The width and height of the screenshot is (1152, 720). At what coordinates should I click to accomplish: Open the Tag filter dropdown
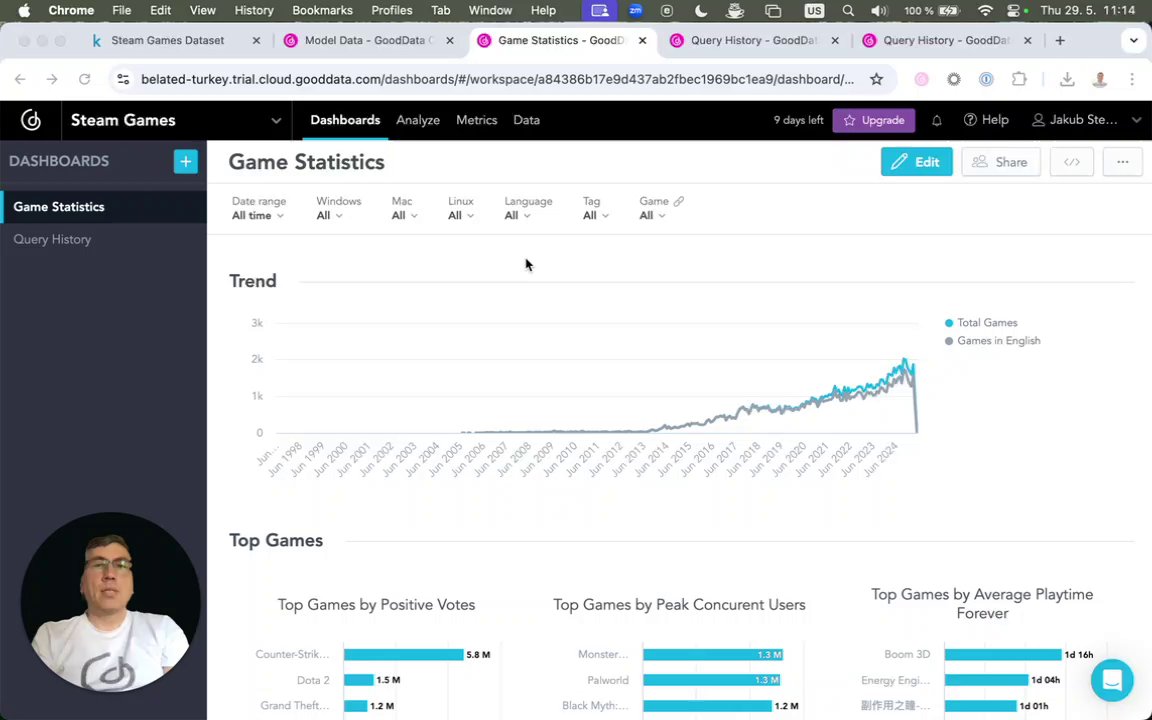pos(595,209)
